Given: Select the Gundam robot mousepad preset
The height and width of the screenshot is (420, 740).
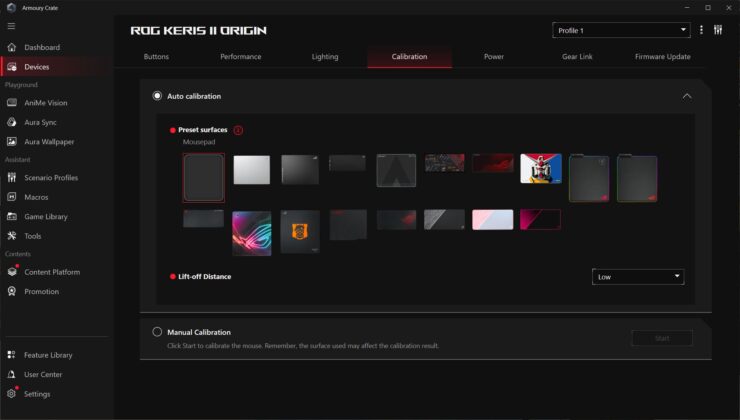Looking at the screenshot, I should click(541, 168).
